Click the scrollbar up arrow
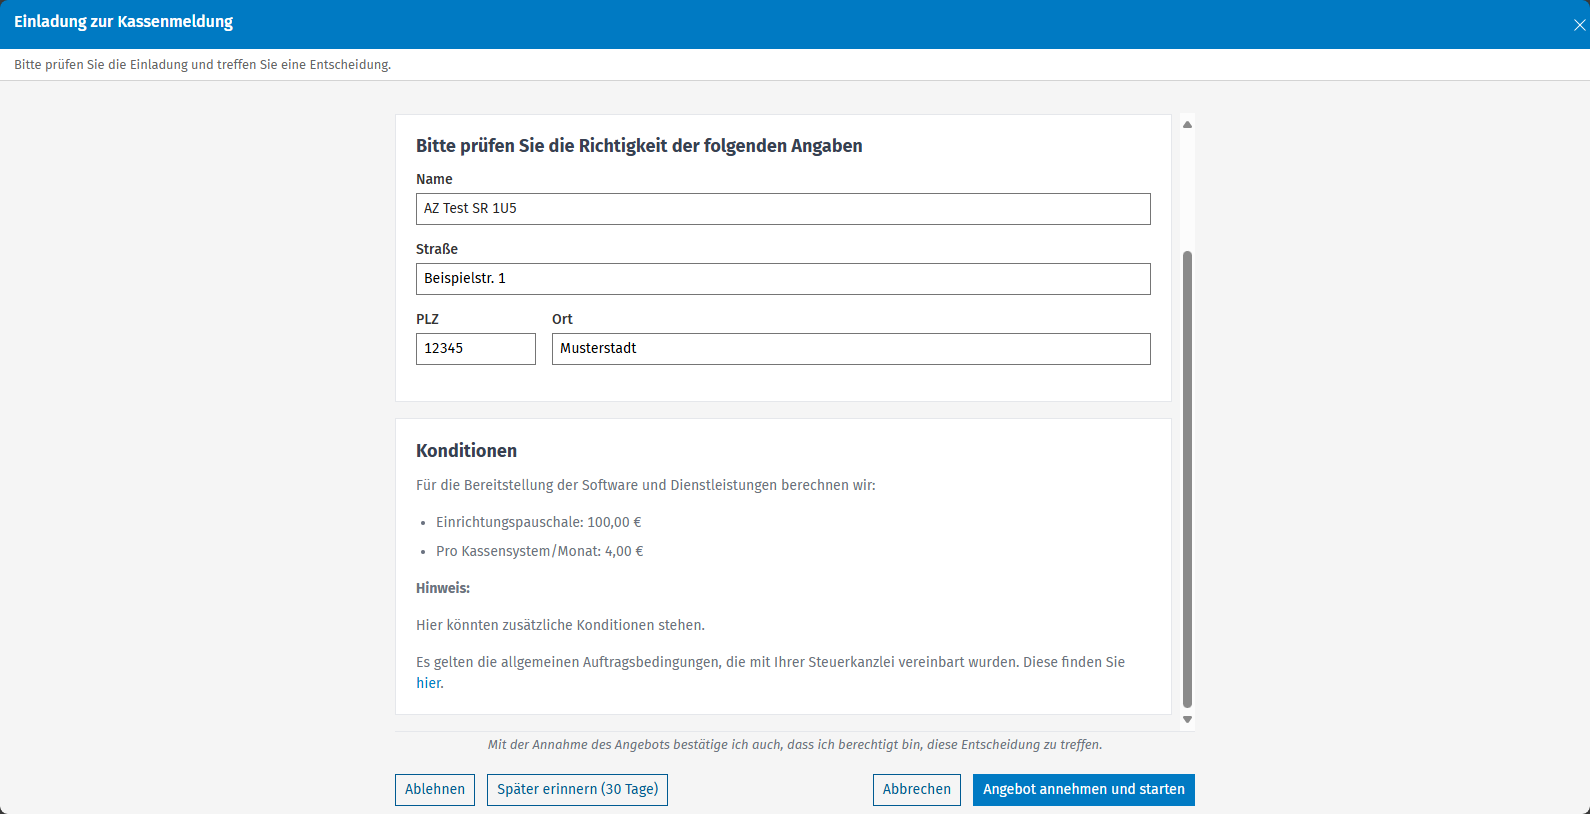 [1187, 125]
